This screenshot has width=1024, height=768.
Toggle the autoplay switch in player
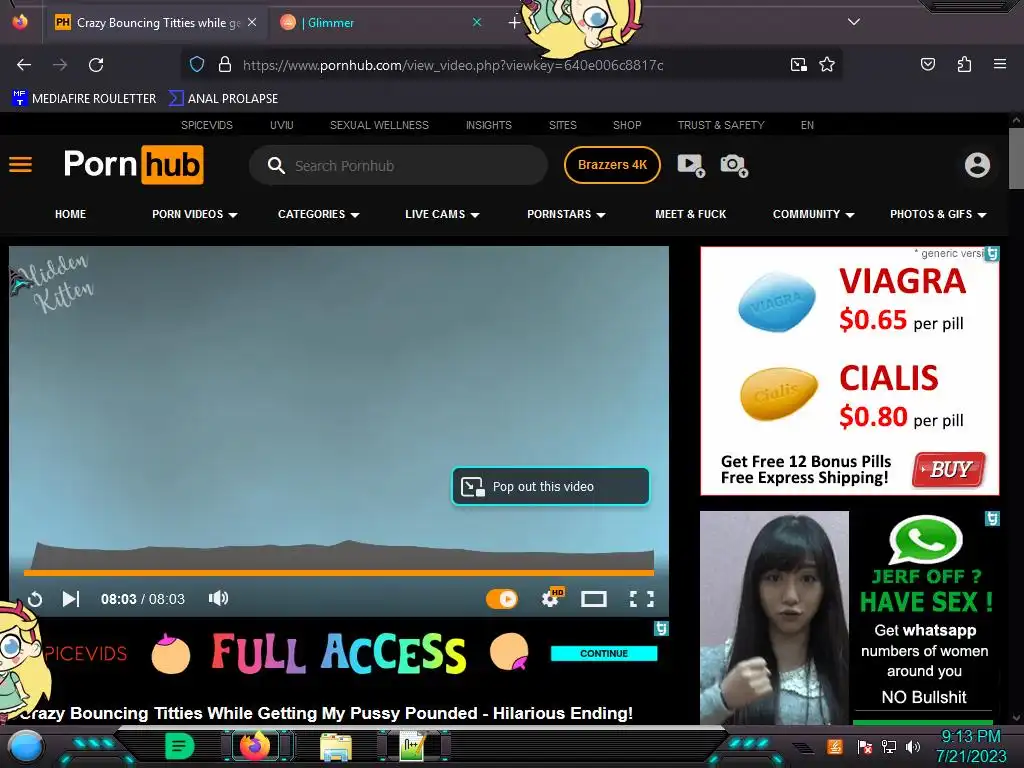coord(502,599)
